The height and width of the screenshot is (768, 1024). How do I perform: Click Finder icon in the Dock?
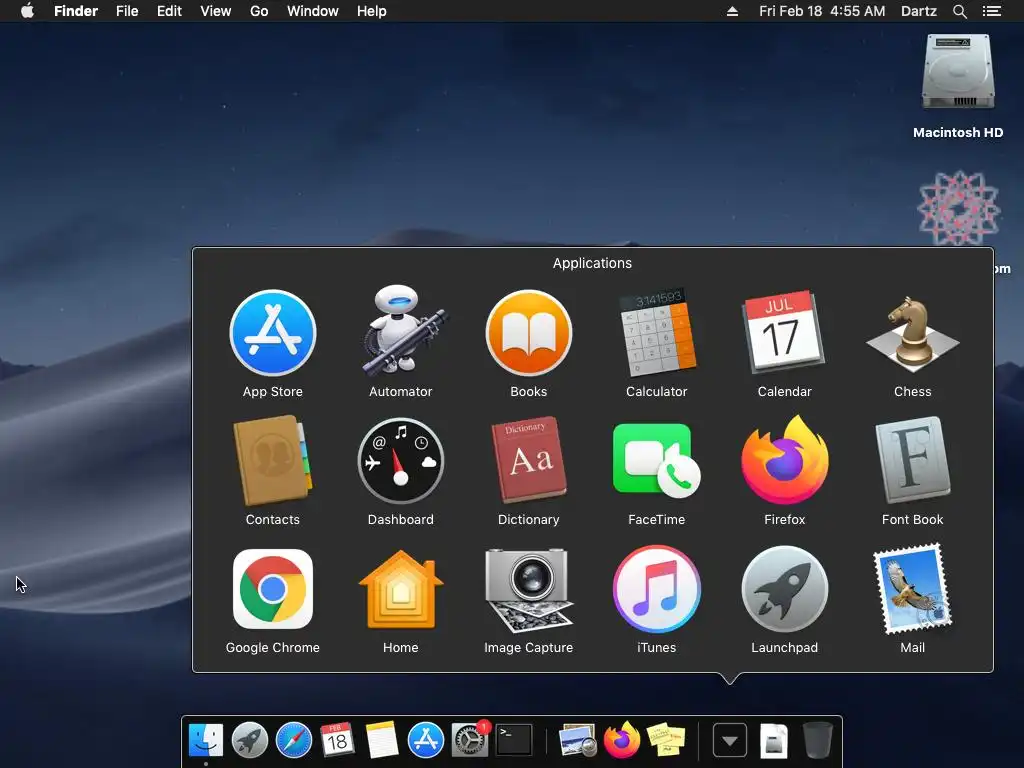tap(206, 741)
